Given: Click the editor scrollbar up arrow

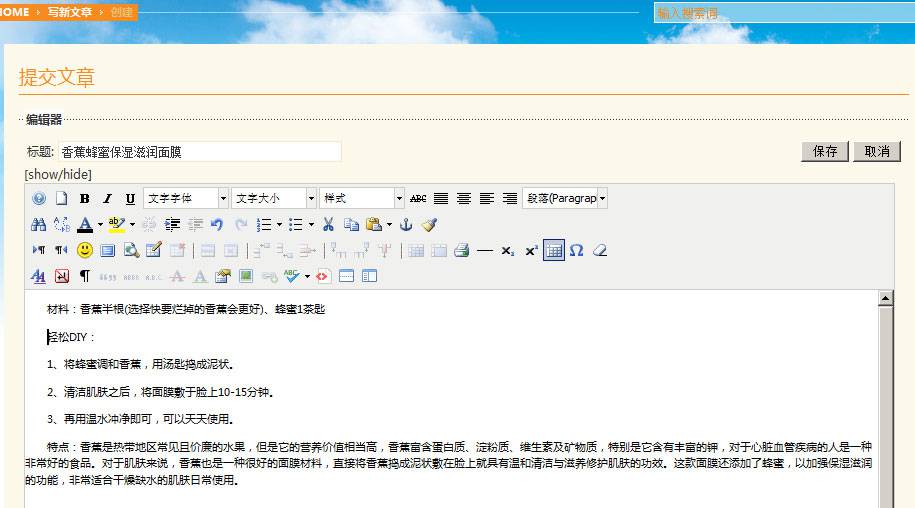Looking at the screenshot, I should pyautogui.click(x=885, y=299).
